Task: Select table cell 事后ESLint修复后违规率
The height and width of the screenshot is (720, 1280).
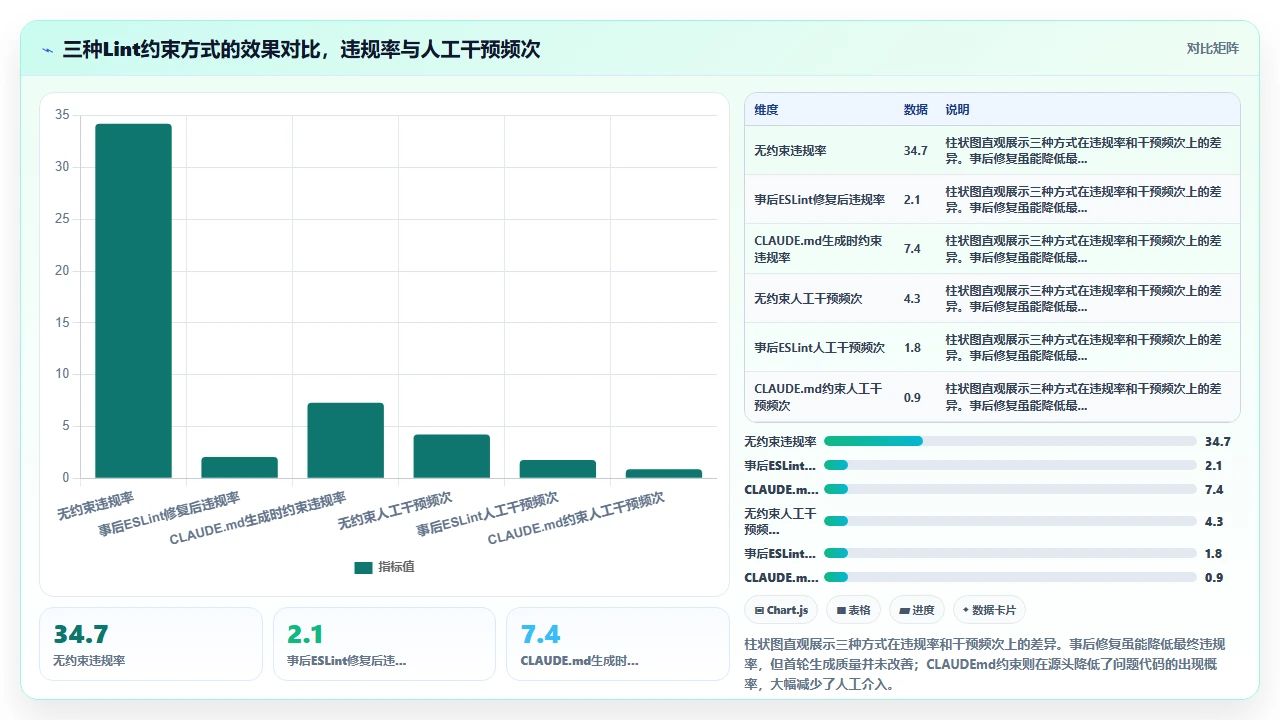Action: click(x=819, y=200)
